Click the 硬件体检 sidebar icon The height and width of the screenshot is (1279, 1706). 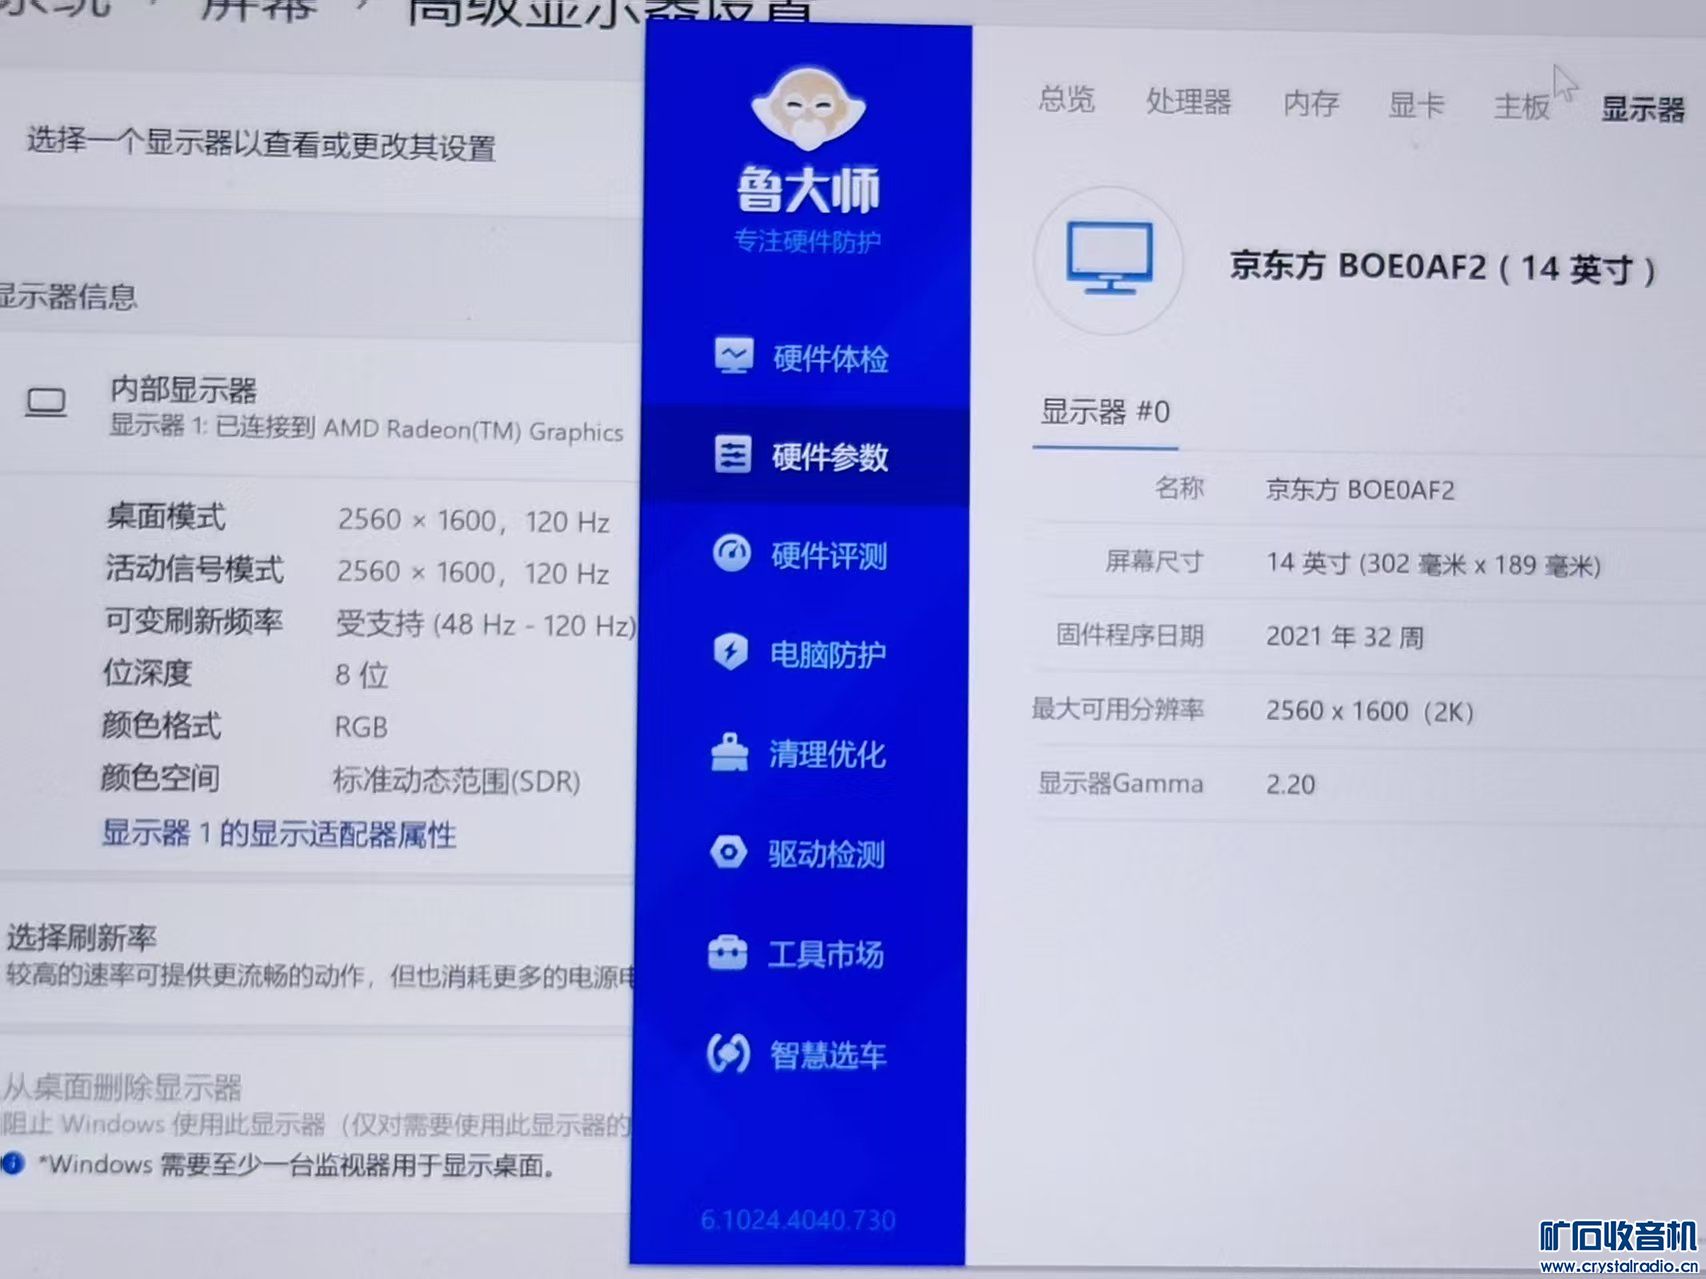(x=734, y=355)
